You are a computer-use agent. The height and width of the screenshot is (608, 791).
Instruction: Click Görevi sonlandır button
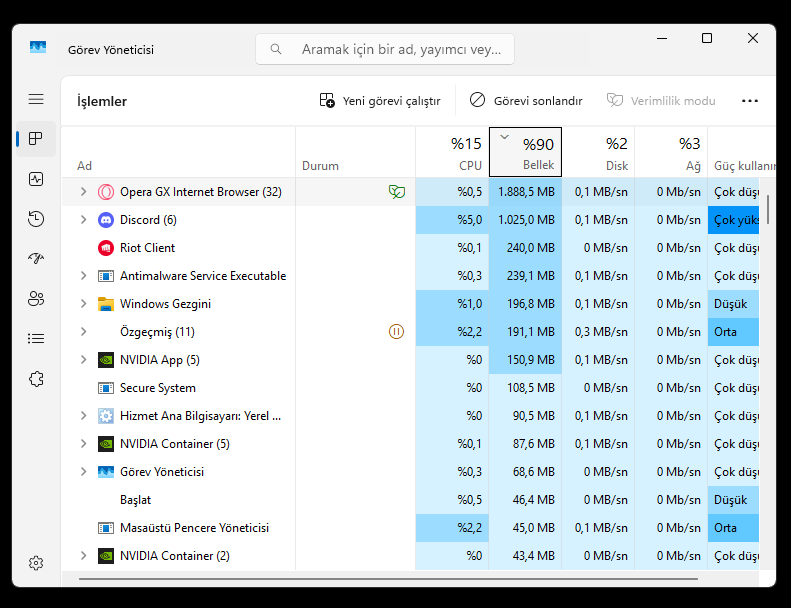[526, 101]
